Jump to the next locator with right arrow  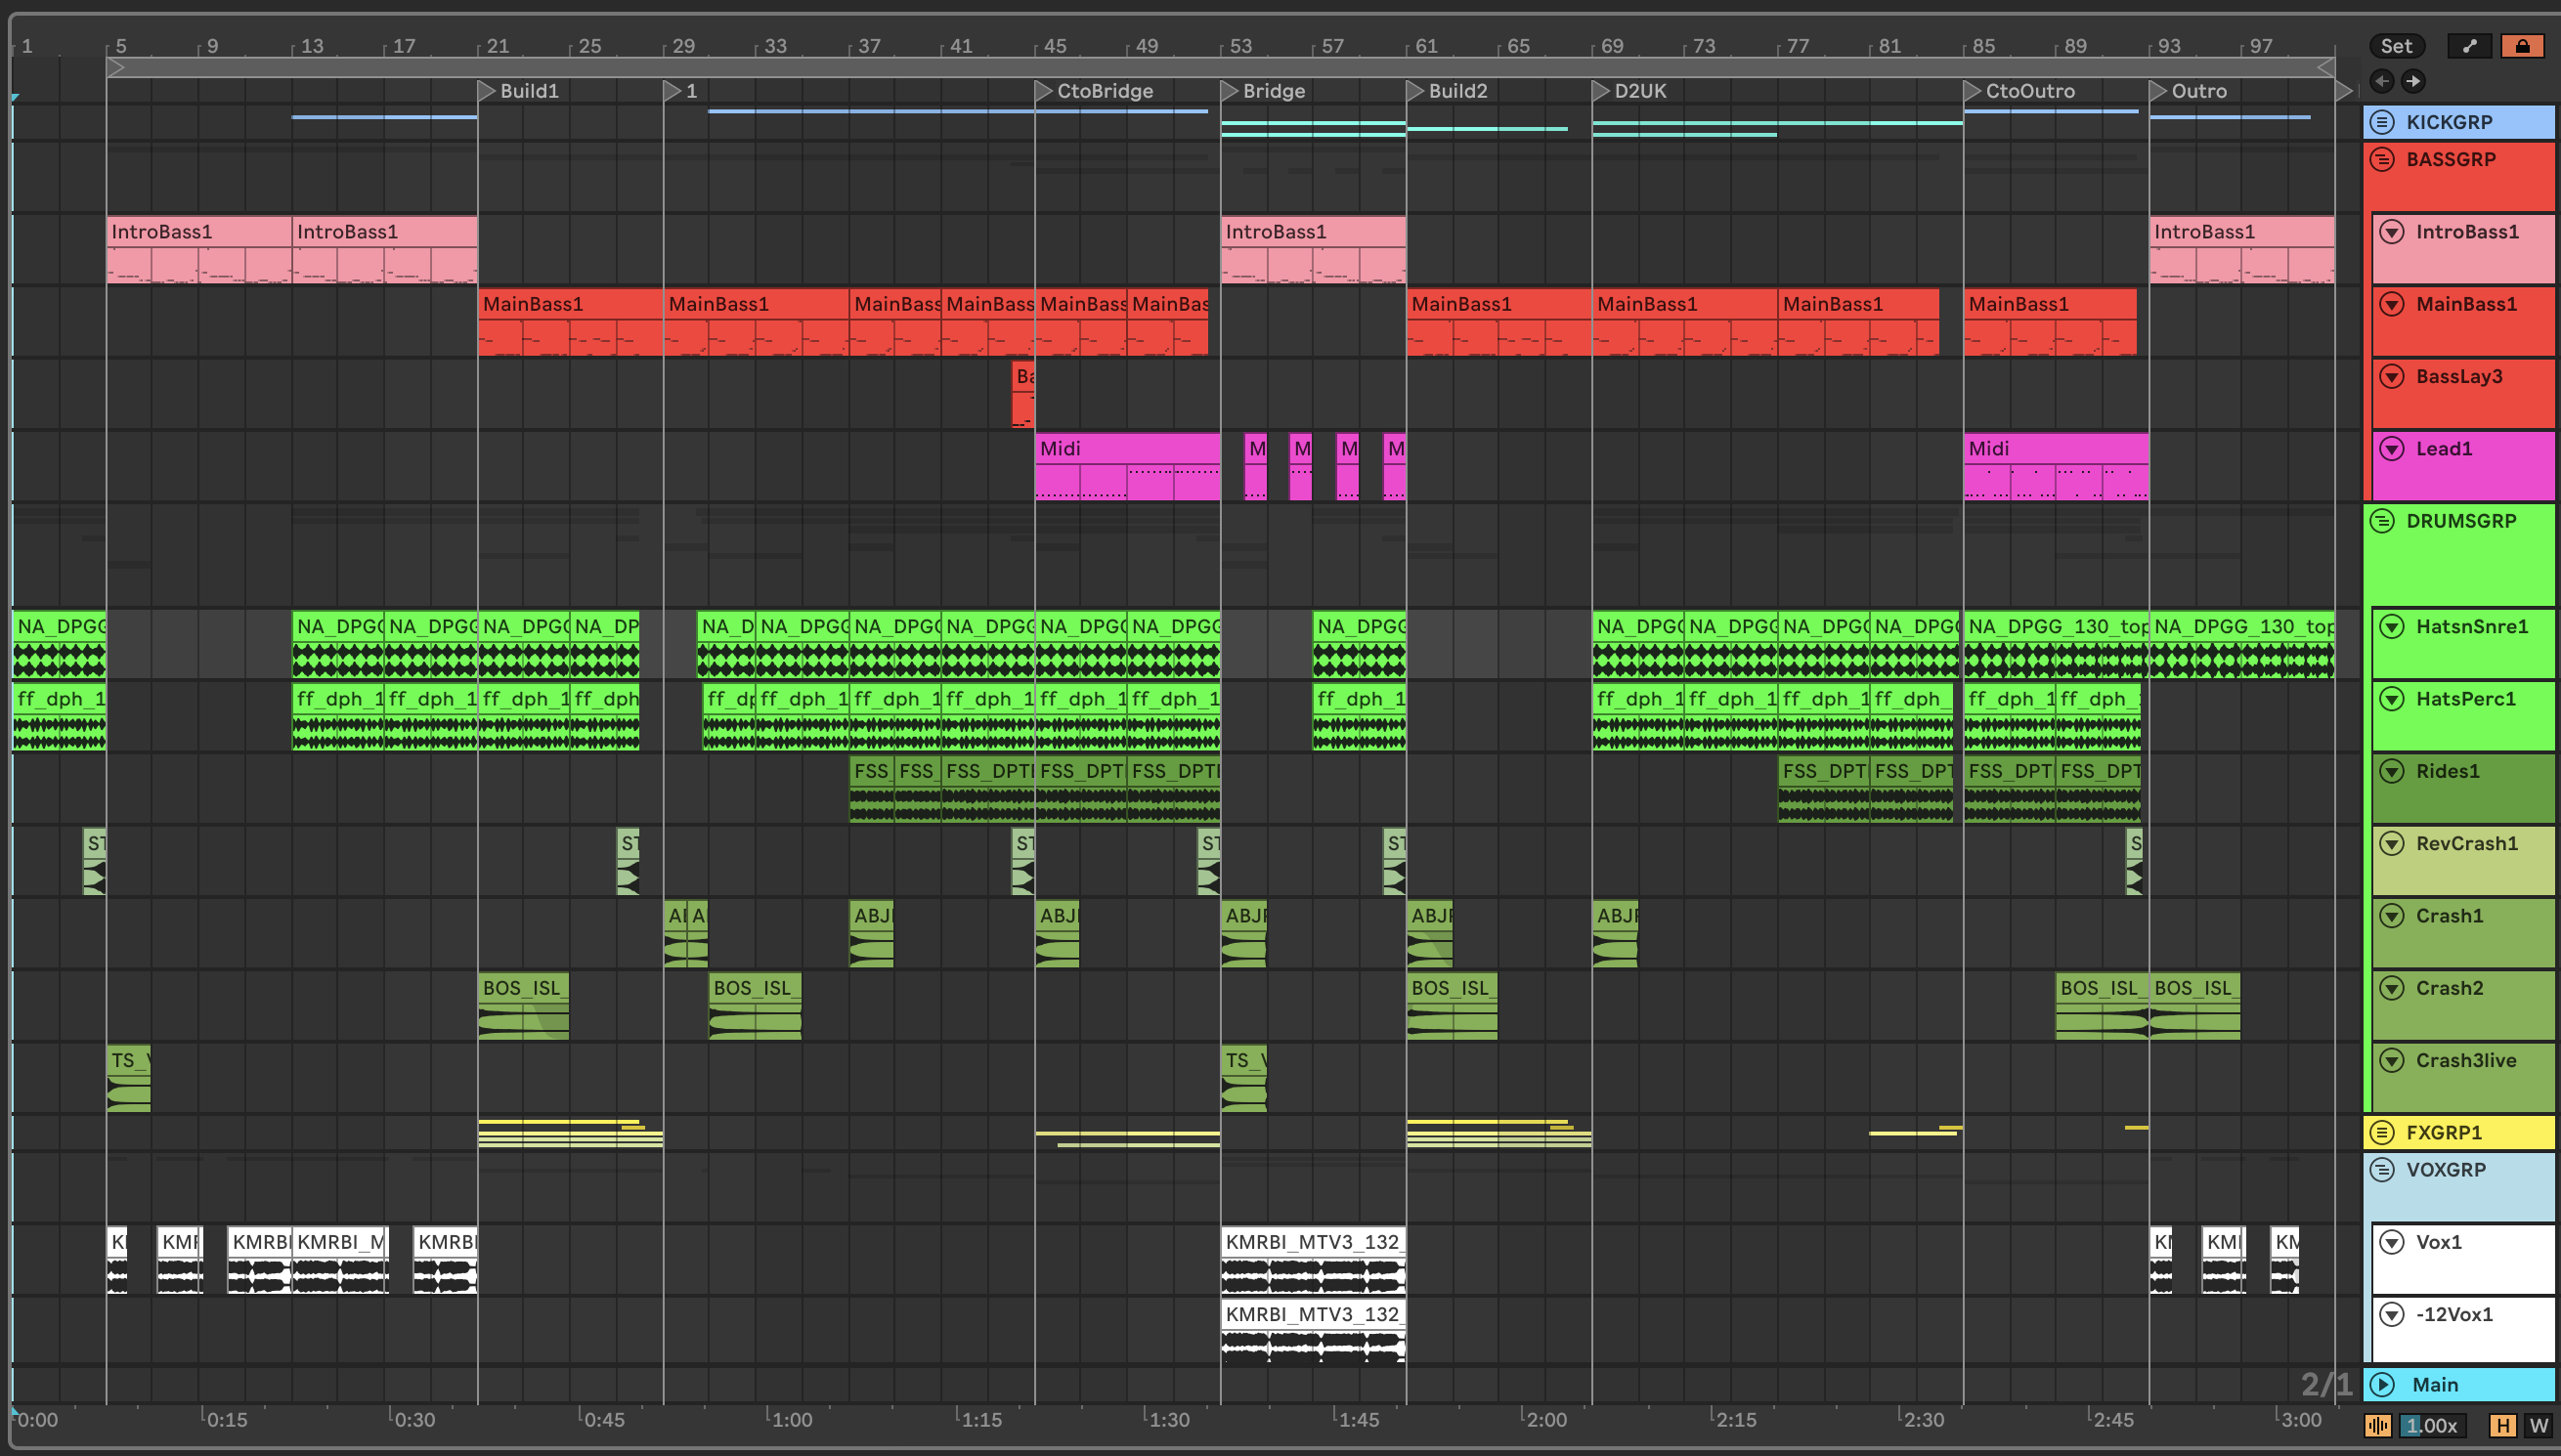click(x=2413, y=81)
